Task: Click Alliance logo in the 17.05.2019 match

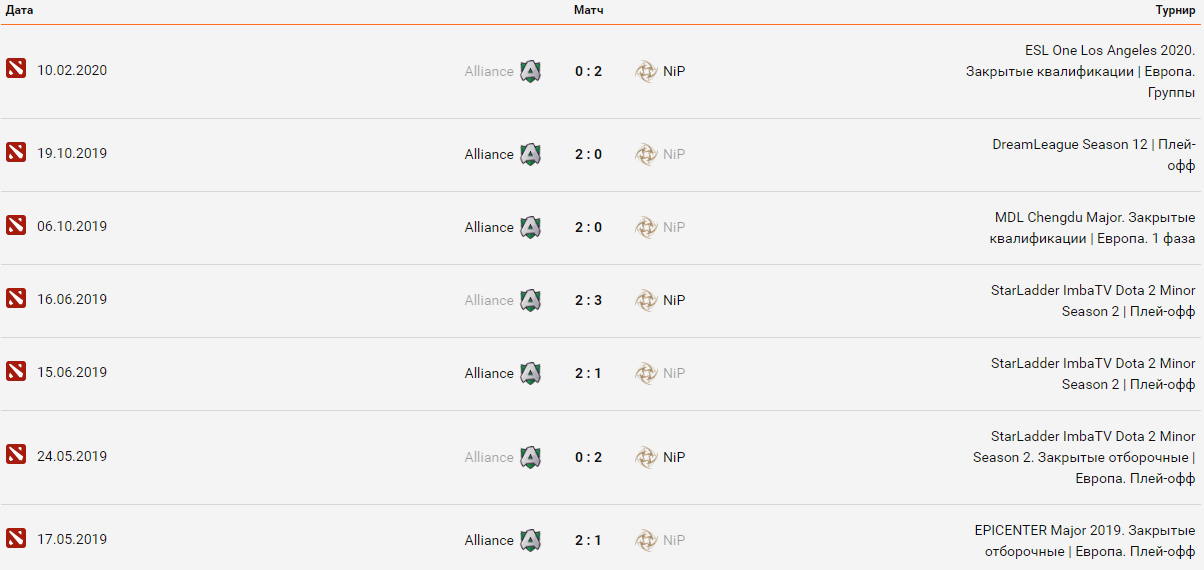Action: coord(530,540)
